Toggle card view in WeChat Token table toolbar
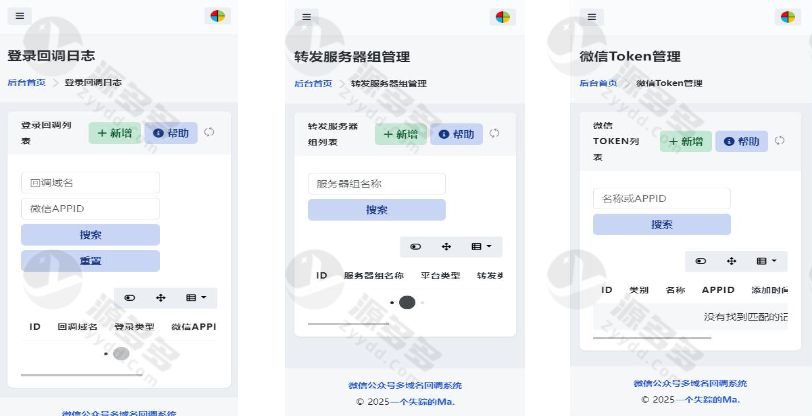The image size is (812, 416). tap(701, 261)
